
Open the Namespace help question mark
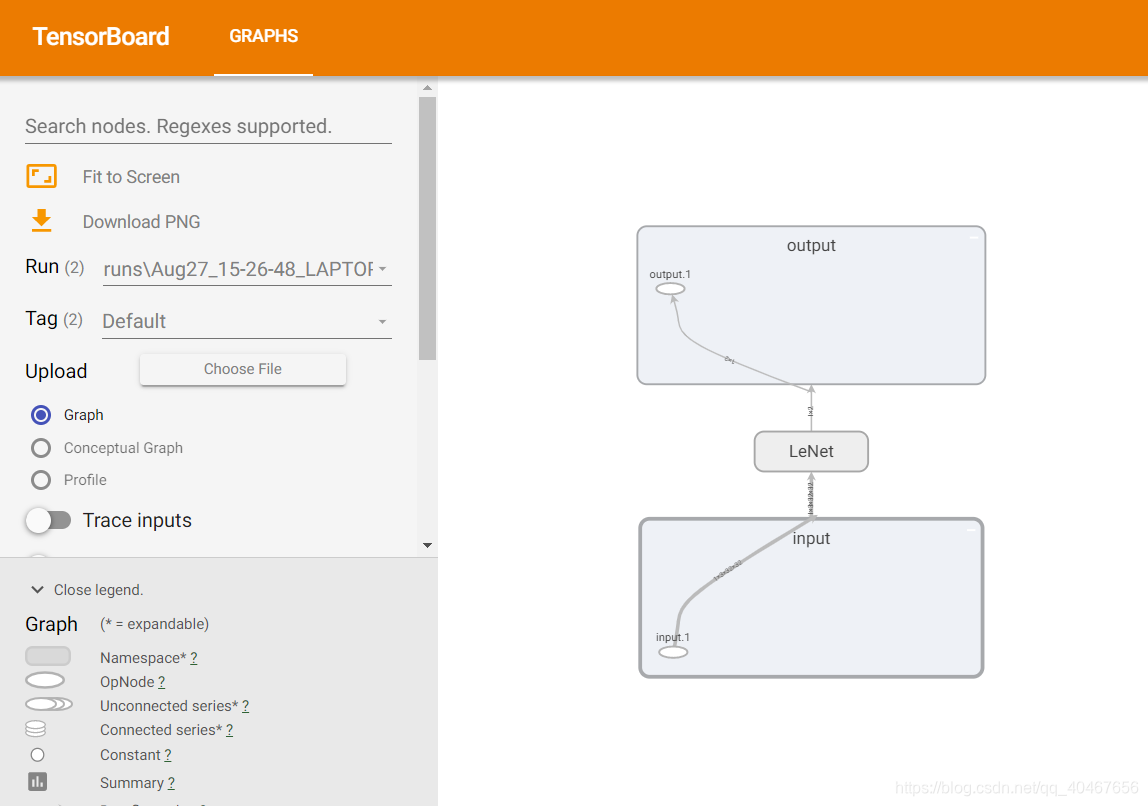click(x=193, y=657)
